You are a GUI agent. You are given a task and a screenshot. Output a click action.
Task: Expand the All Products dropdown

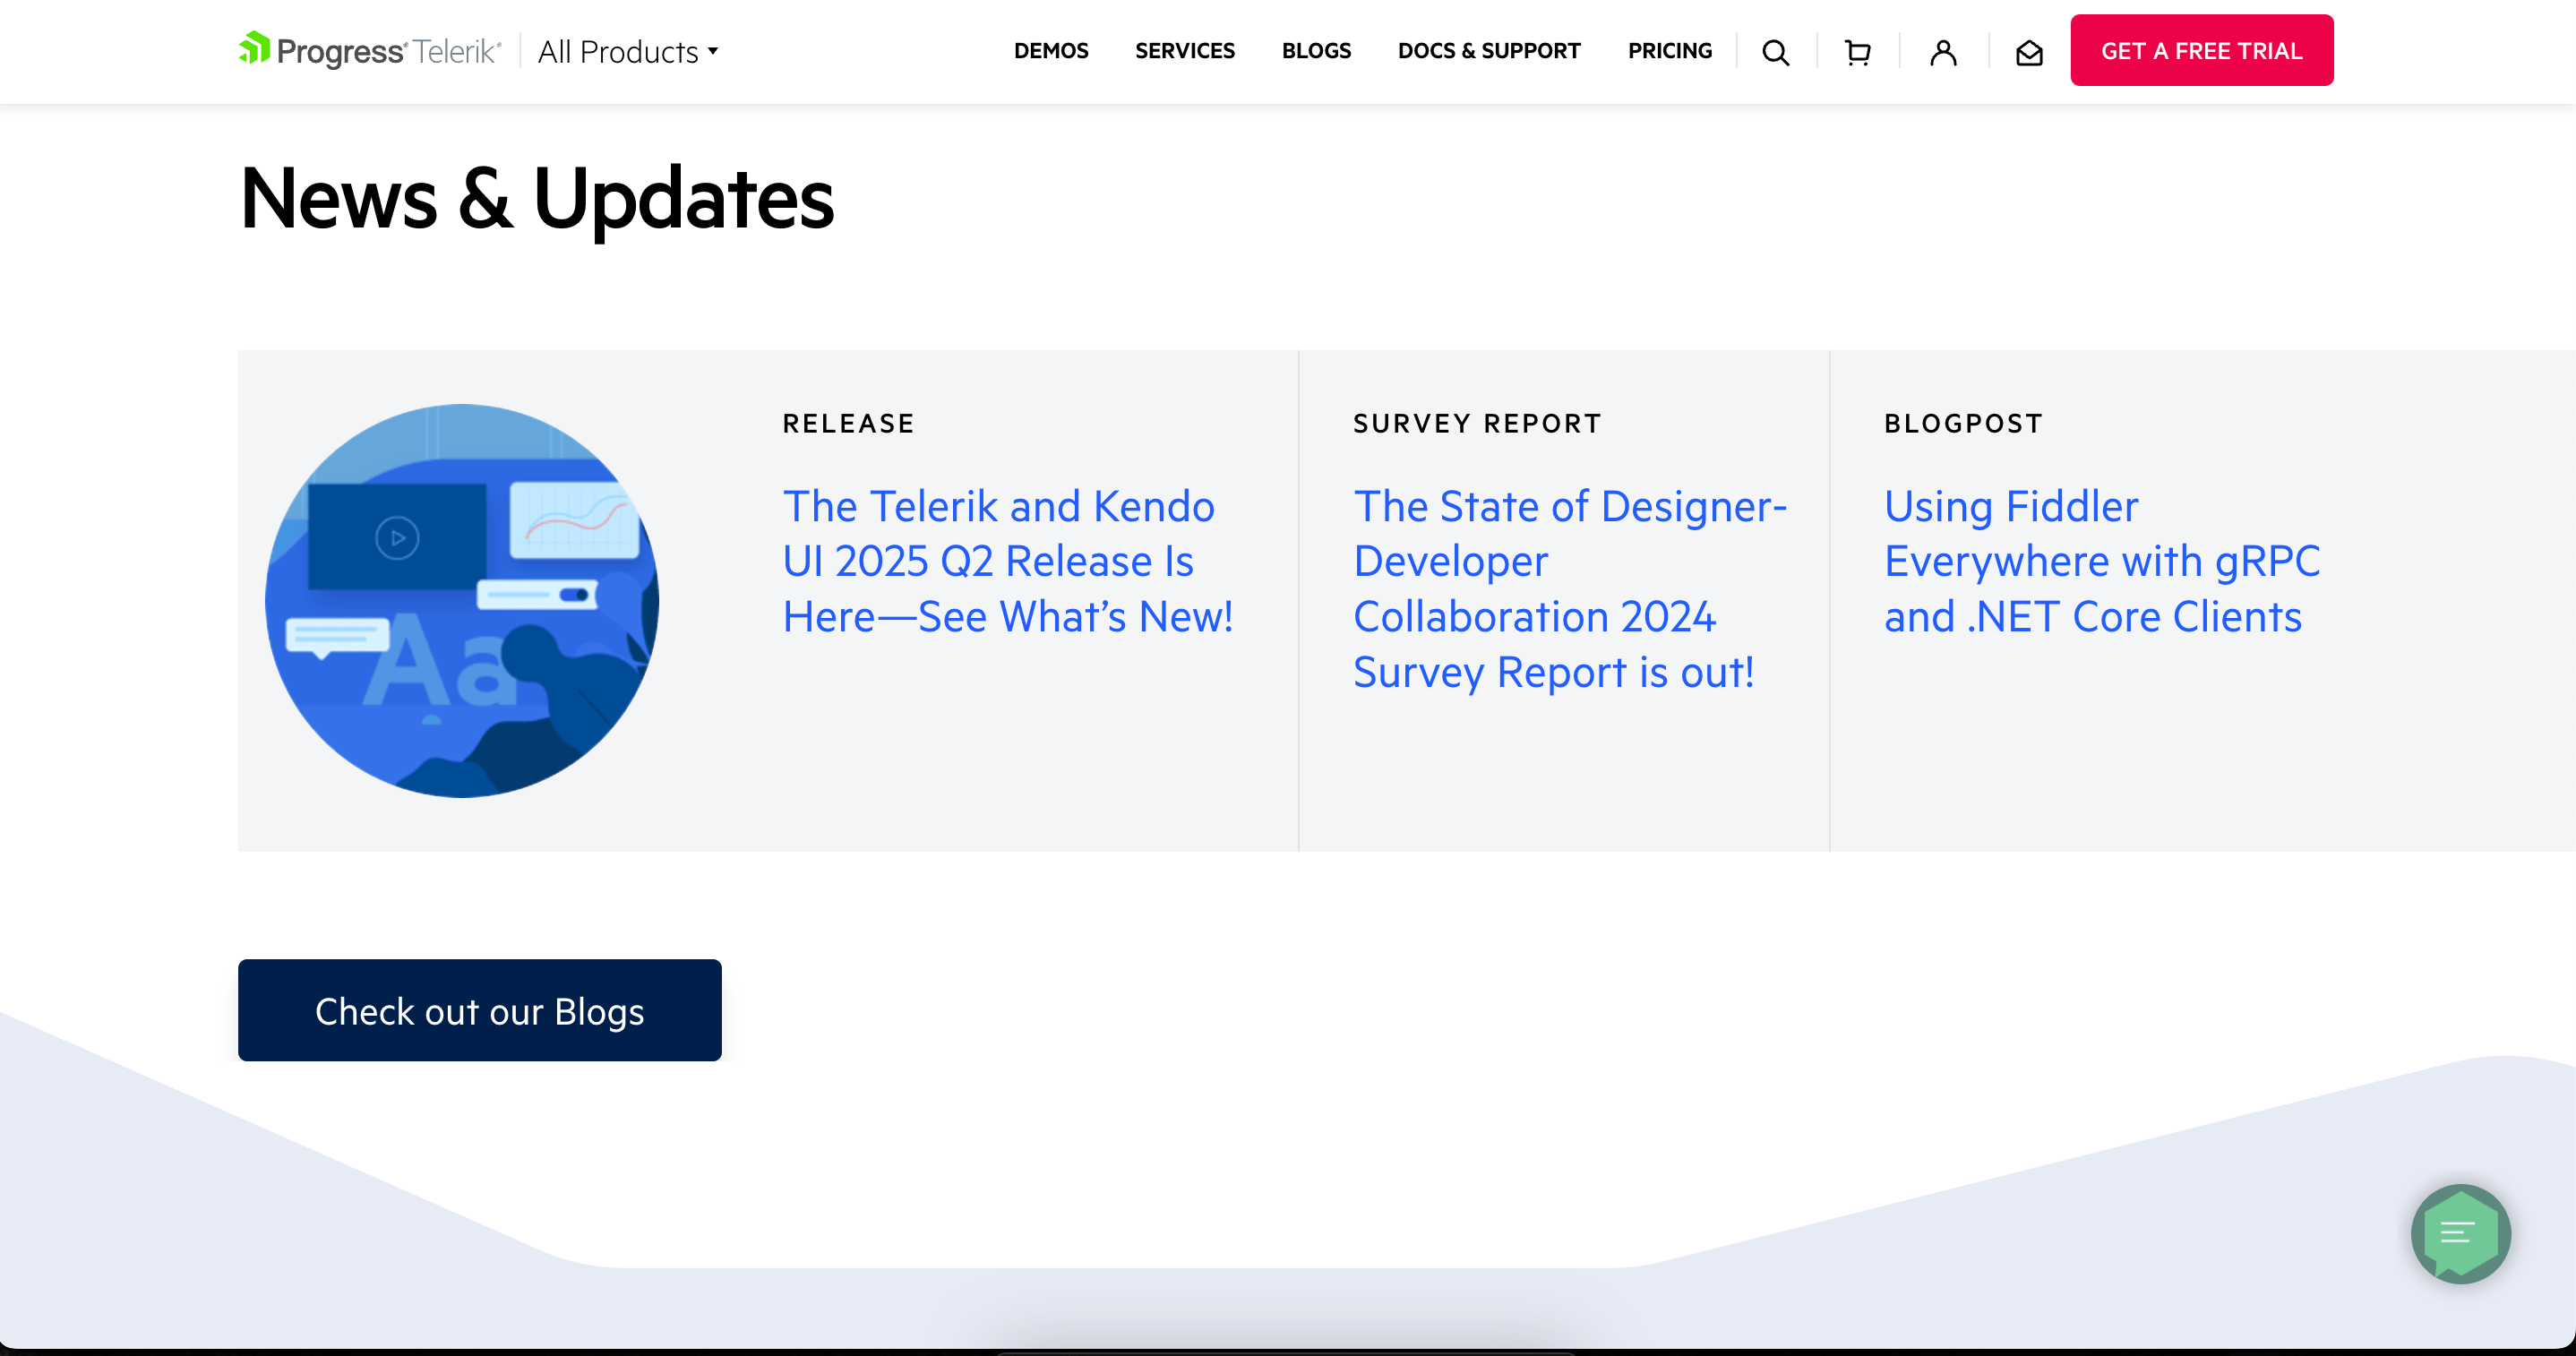(x=628, y=51)
